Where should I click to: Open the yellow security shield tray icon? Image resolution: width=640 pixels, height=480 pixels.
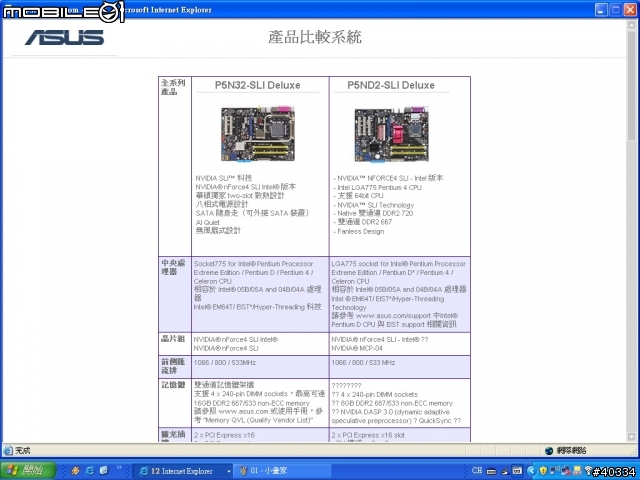[543, 471]
